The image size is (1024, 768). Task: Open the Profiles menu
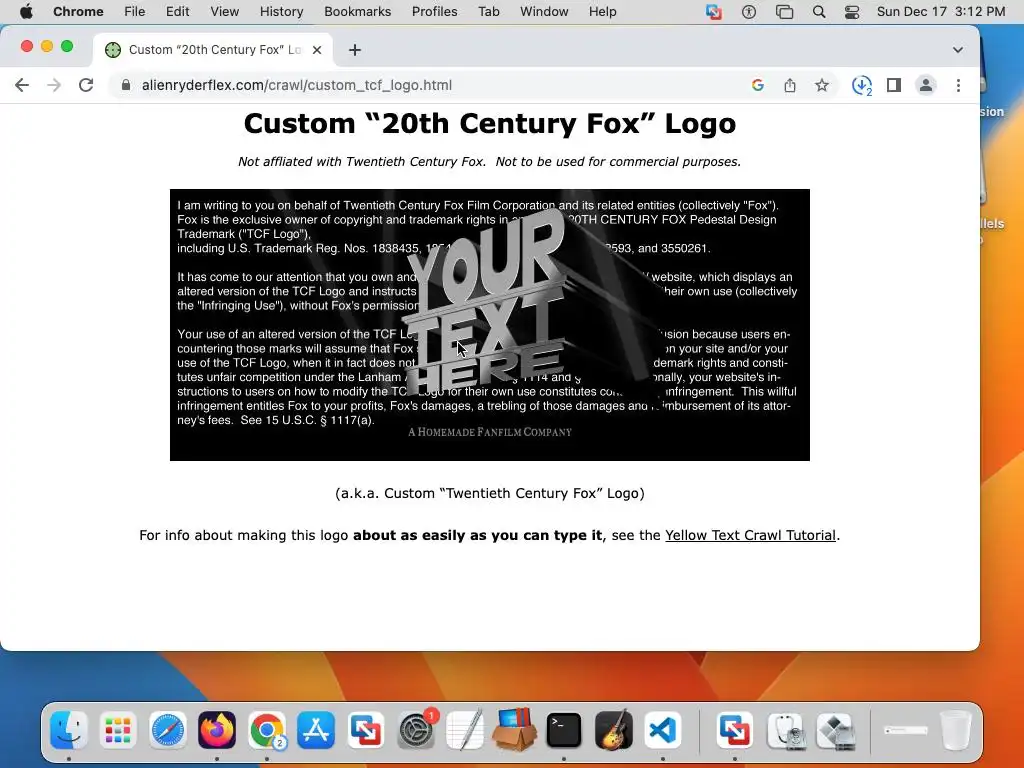[434, 11]
